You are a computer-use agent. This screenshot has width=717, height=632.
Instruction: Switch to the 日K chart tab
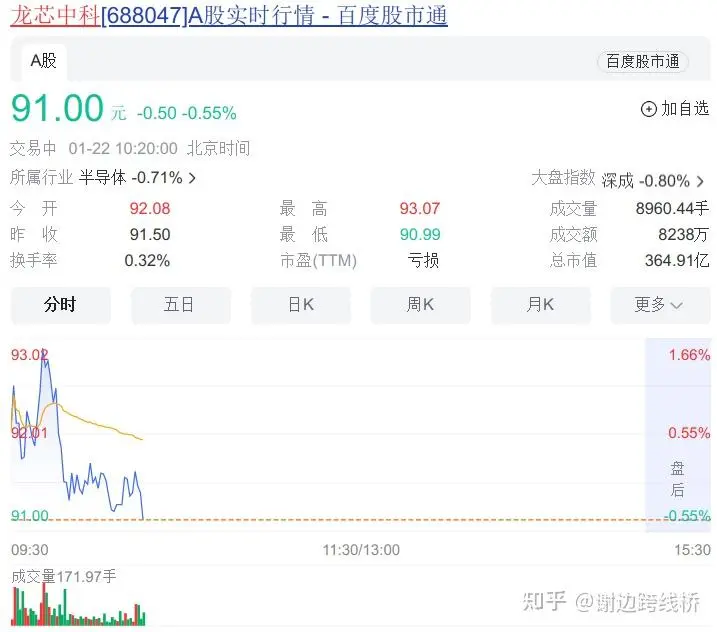300,305
